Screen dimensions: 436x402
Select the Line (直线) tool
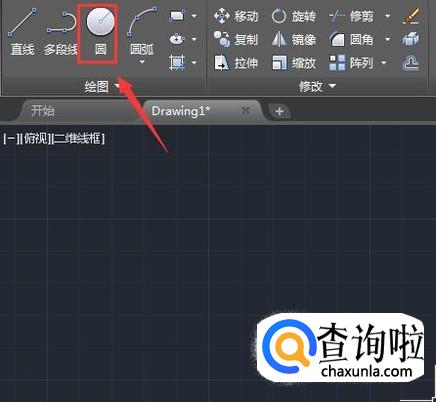(23, 32)
